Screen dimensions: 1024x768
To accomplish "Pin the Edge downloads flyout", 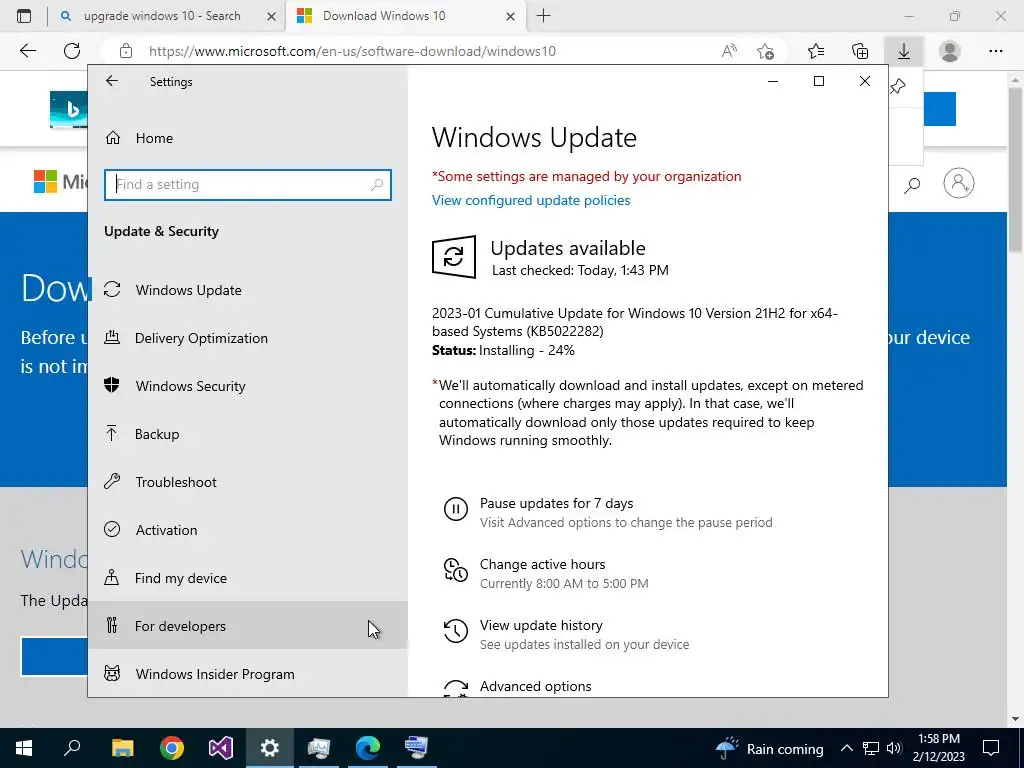I will (x=898, y=86).
